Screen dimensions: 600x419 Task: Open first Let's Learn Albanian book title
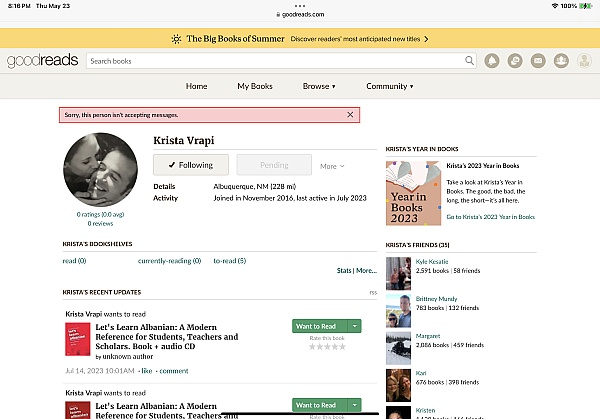pyautogui.click(x=166, y=337)
